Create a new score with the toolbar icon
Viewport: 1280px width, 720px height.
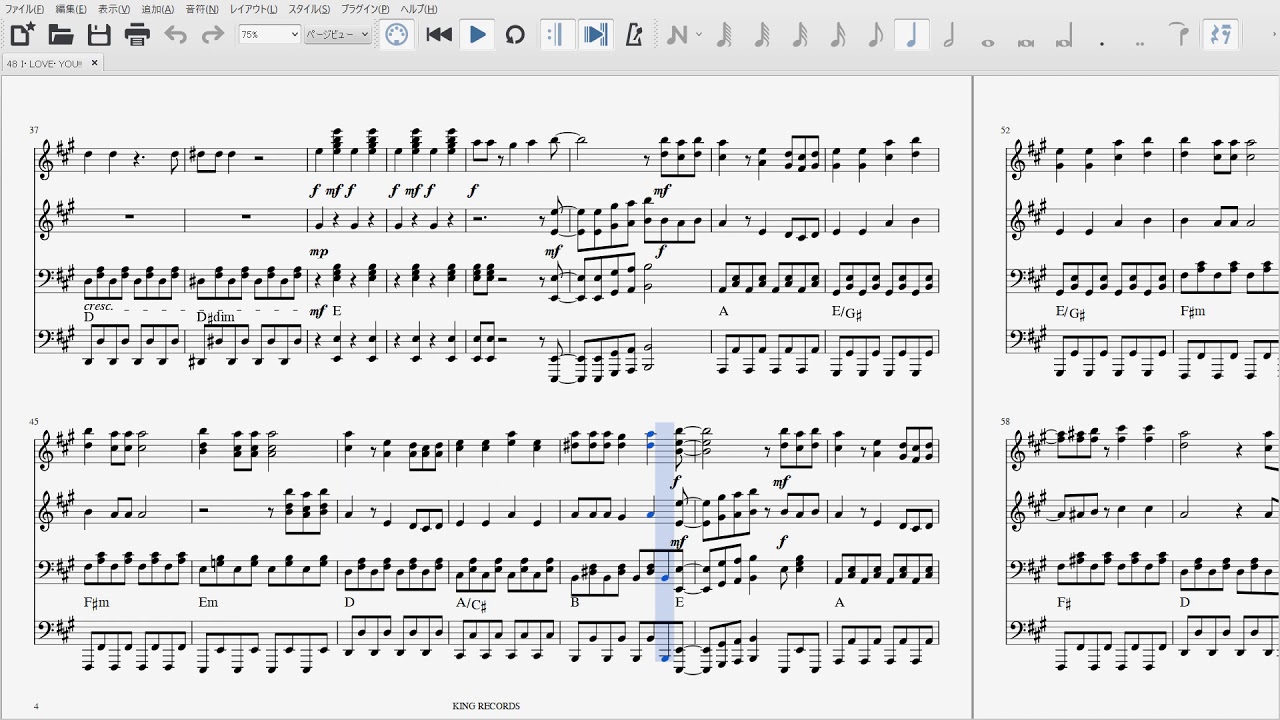click(22, 35)
